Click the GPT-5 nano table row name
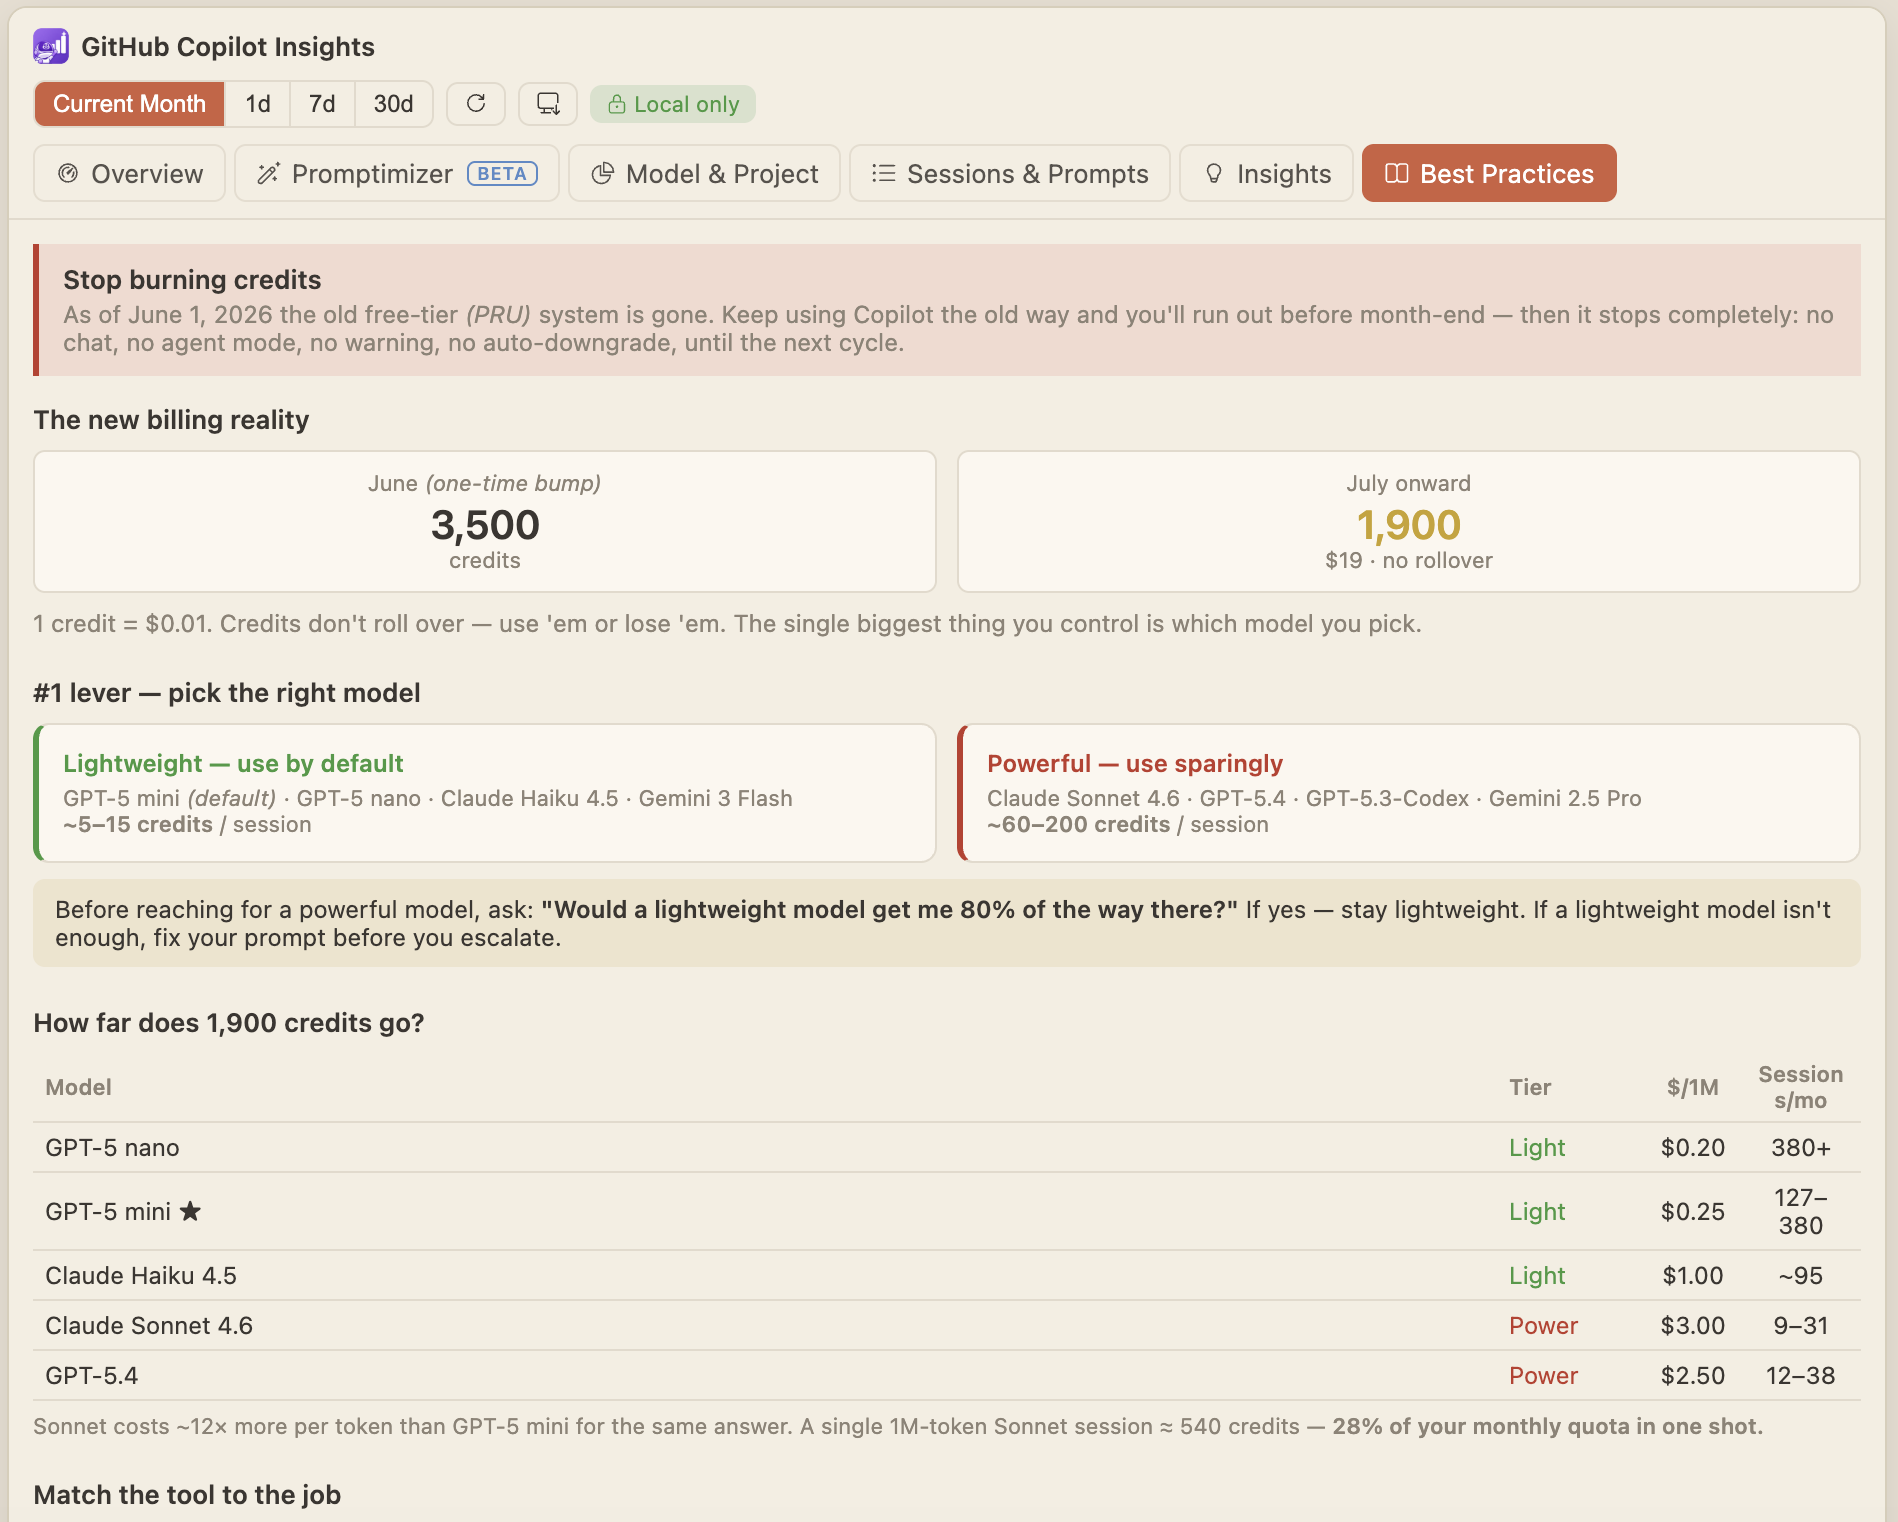This screenshot has width=1898, height=1522. coord(112,1147)
